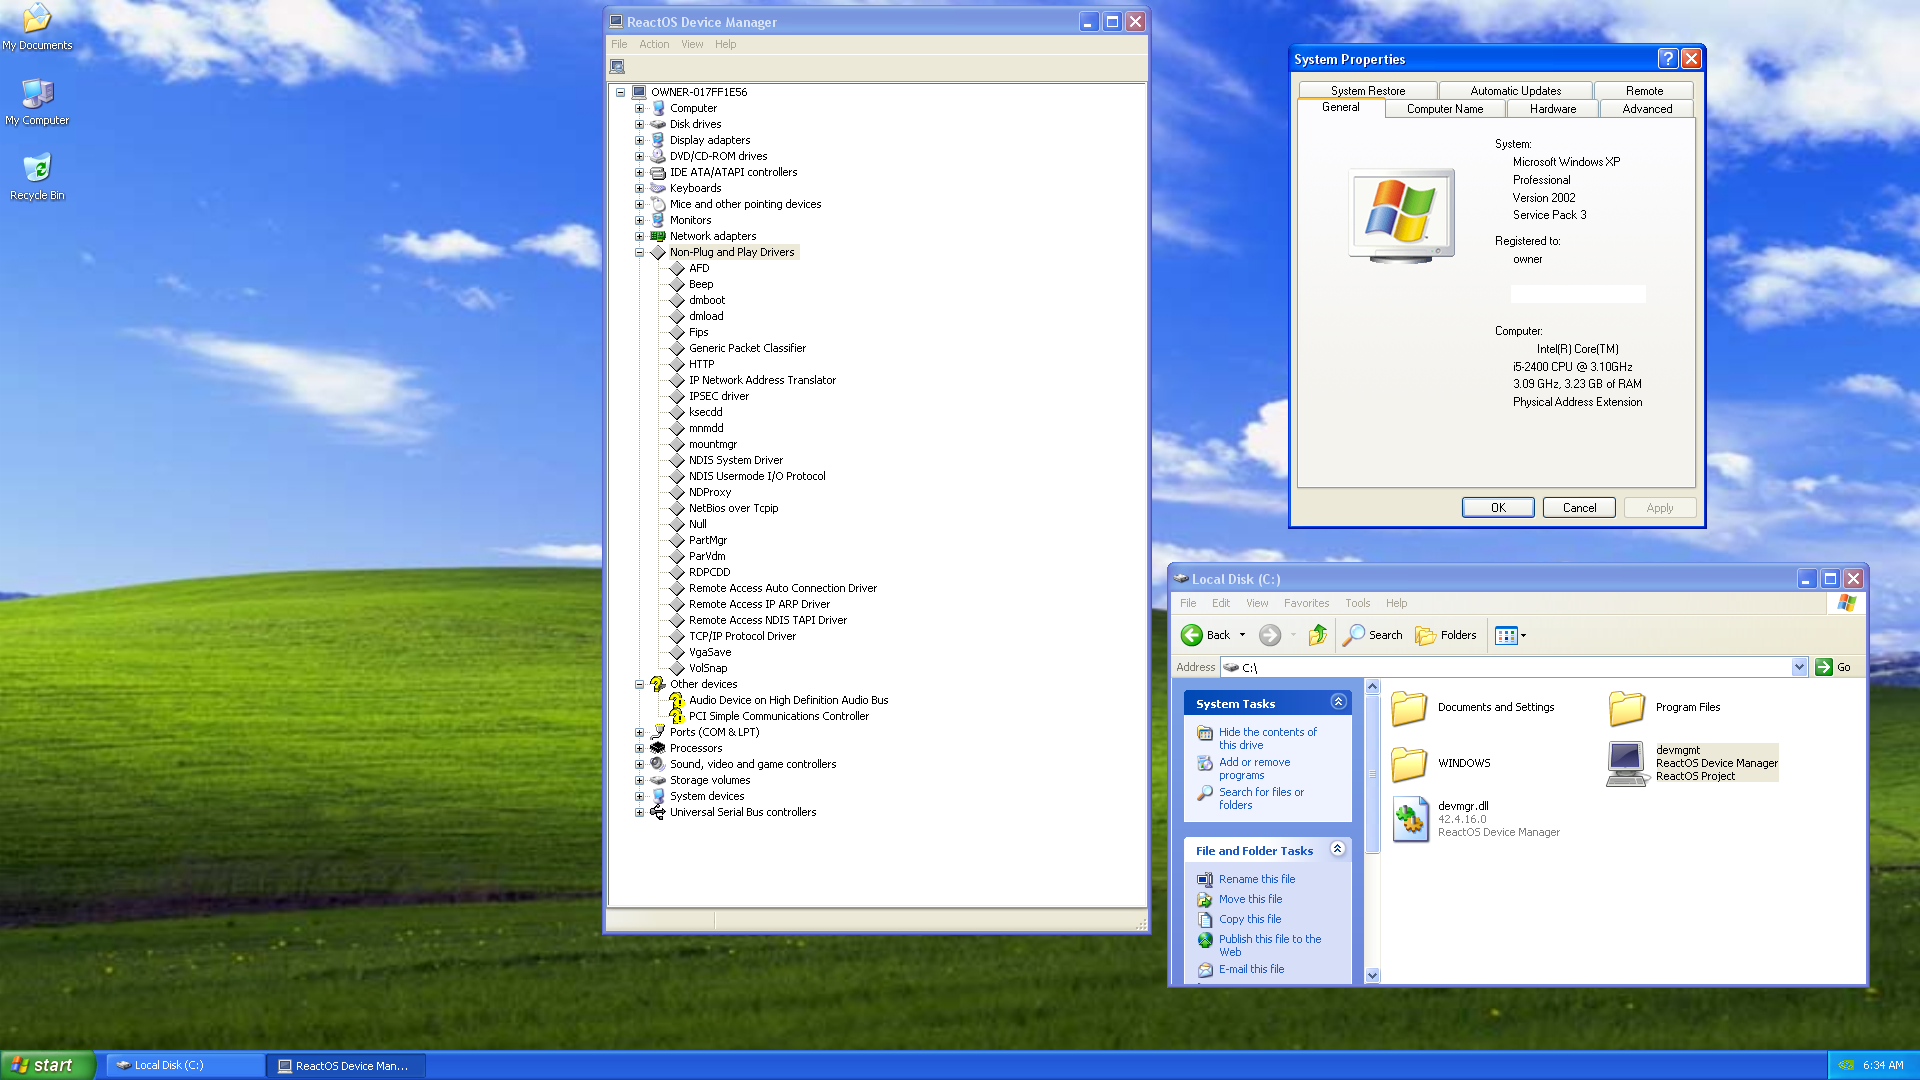Screen dimensions: 1920x1080
Task: Click the My Documents desktop icon
Action: click(37, 27)
